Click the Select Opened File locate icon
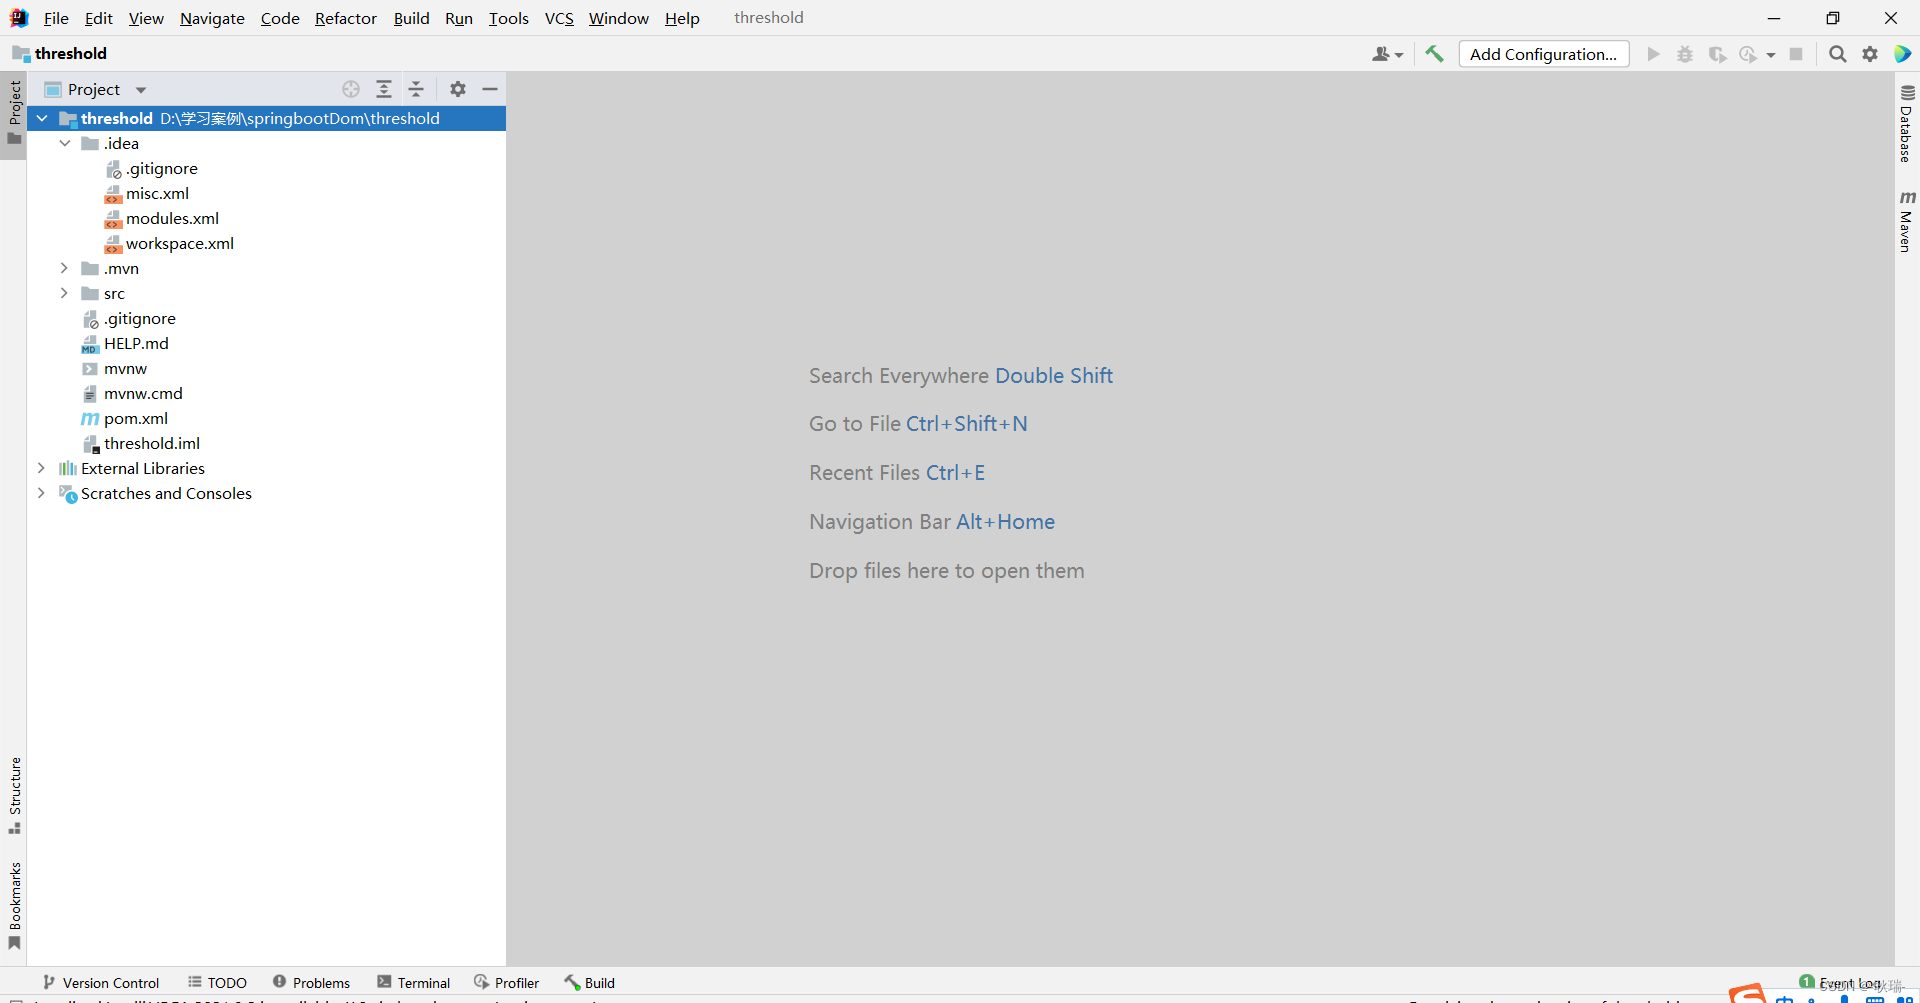The width and height of the screenshot is (1920, 1003). (x=351, y=89)
